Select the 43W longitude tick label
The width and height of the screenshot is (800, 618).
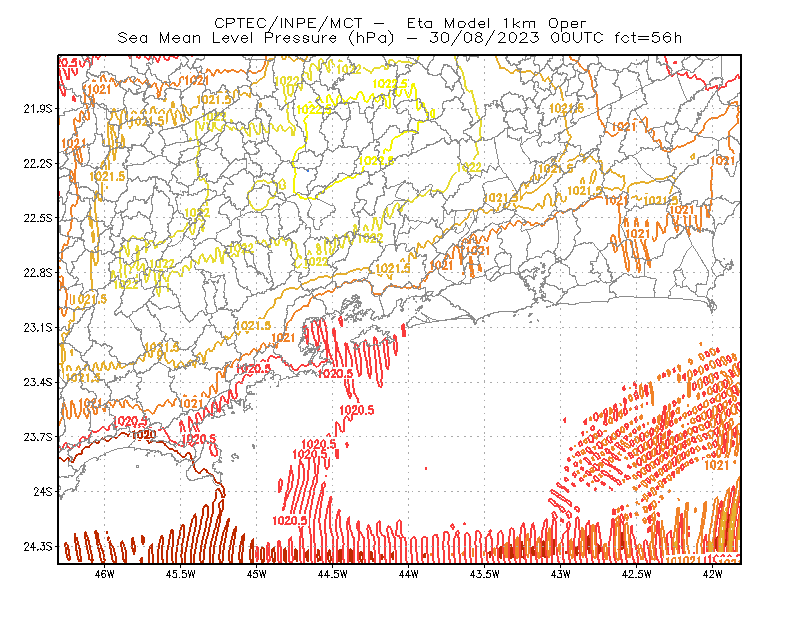(561, 574)
